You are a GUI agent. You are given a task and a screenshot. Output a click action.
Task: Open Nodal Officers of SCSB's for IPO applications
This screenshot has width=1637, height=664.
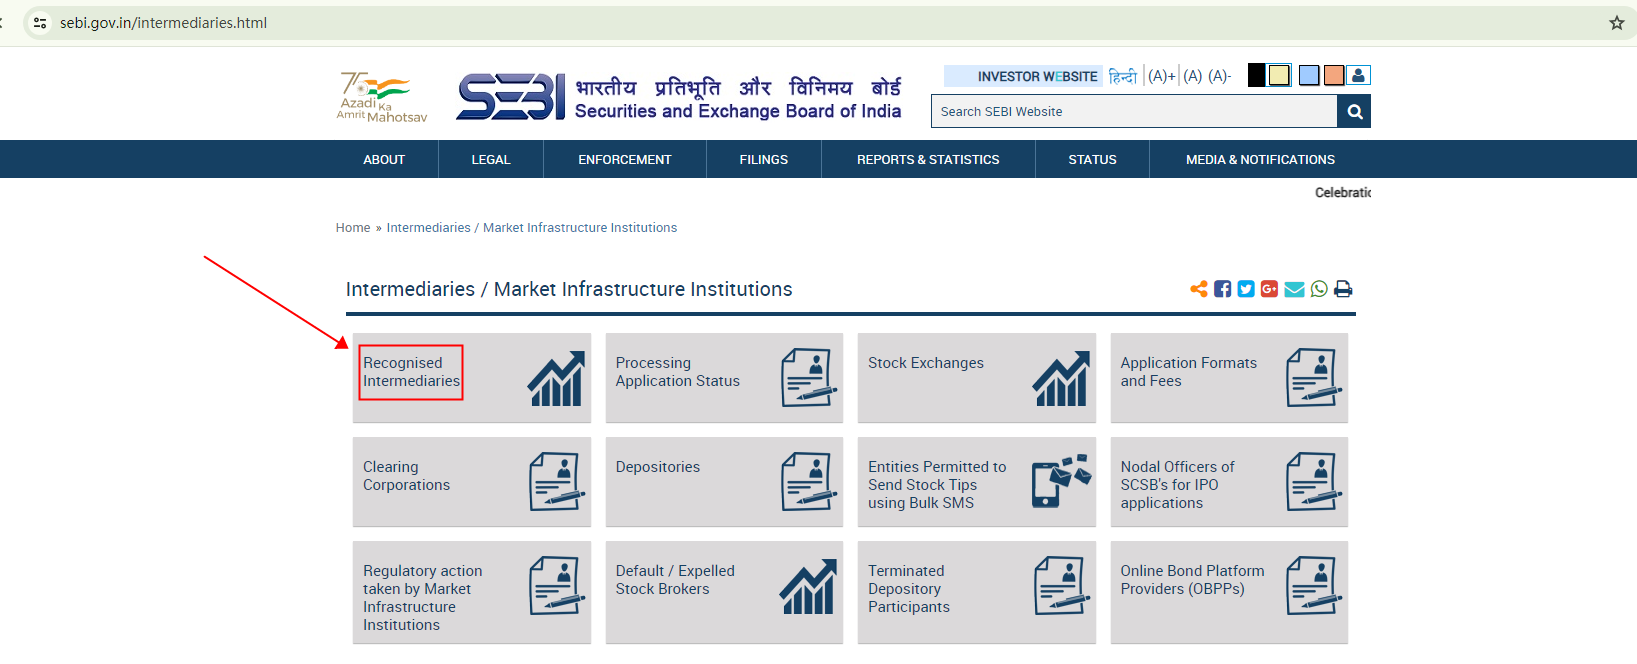point(1177,485)
